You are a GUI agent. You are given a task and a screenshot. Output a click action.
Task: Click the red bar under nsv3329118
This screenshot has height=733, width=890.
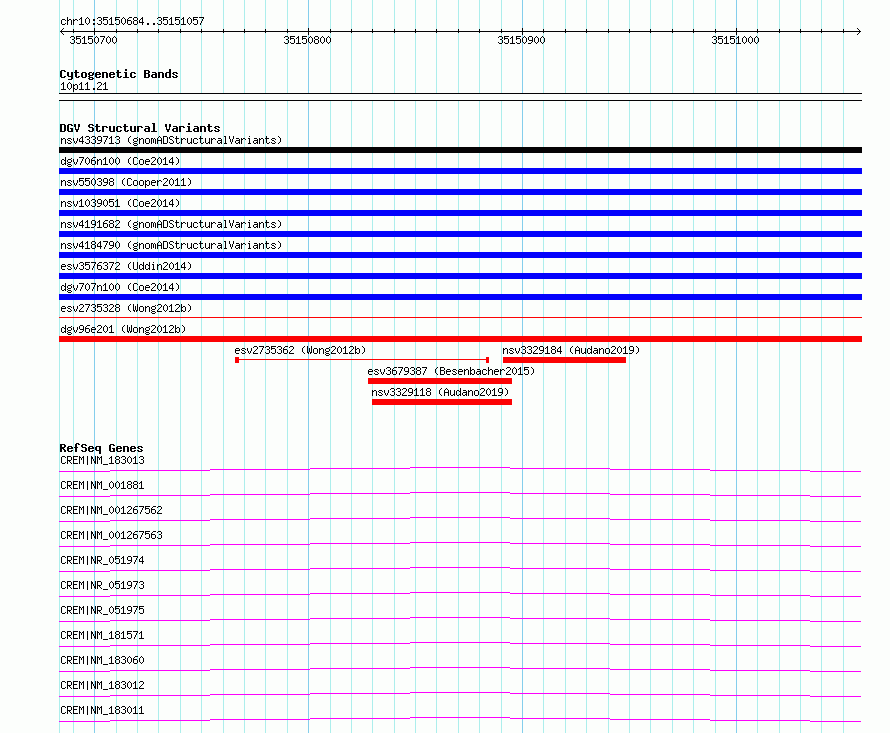click(x=442, y=402)
